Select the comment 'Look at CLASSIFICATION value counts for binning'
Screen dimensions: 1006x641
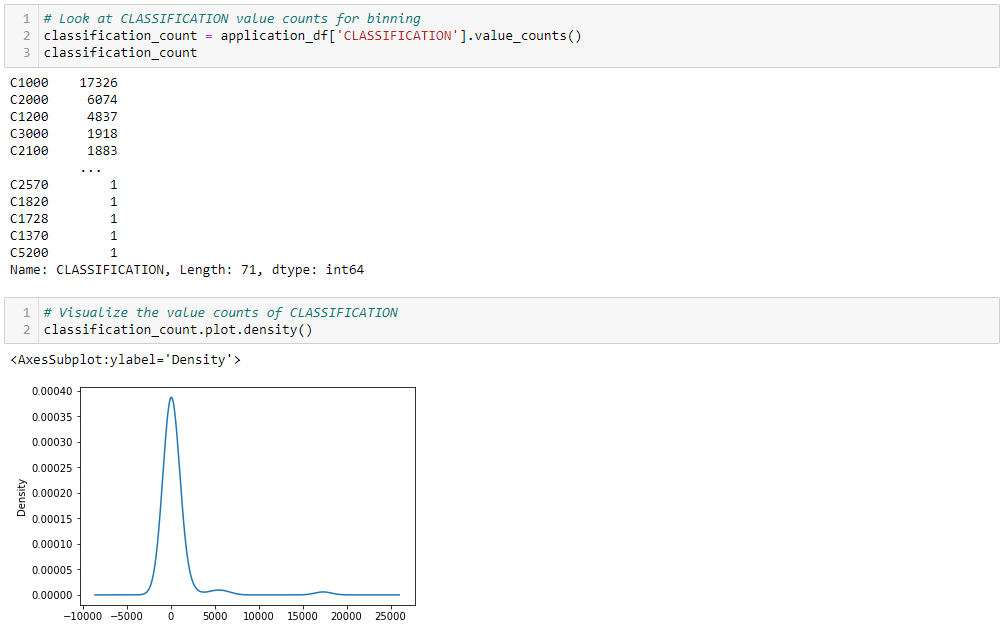tap(232, 19)
